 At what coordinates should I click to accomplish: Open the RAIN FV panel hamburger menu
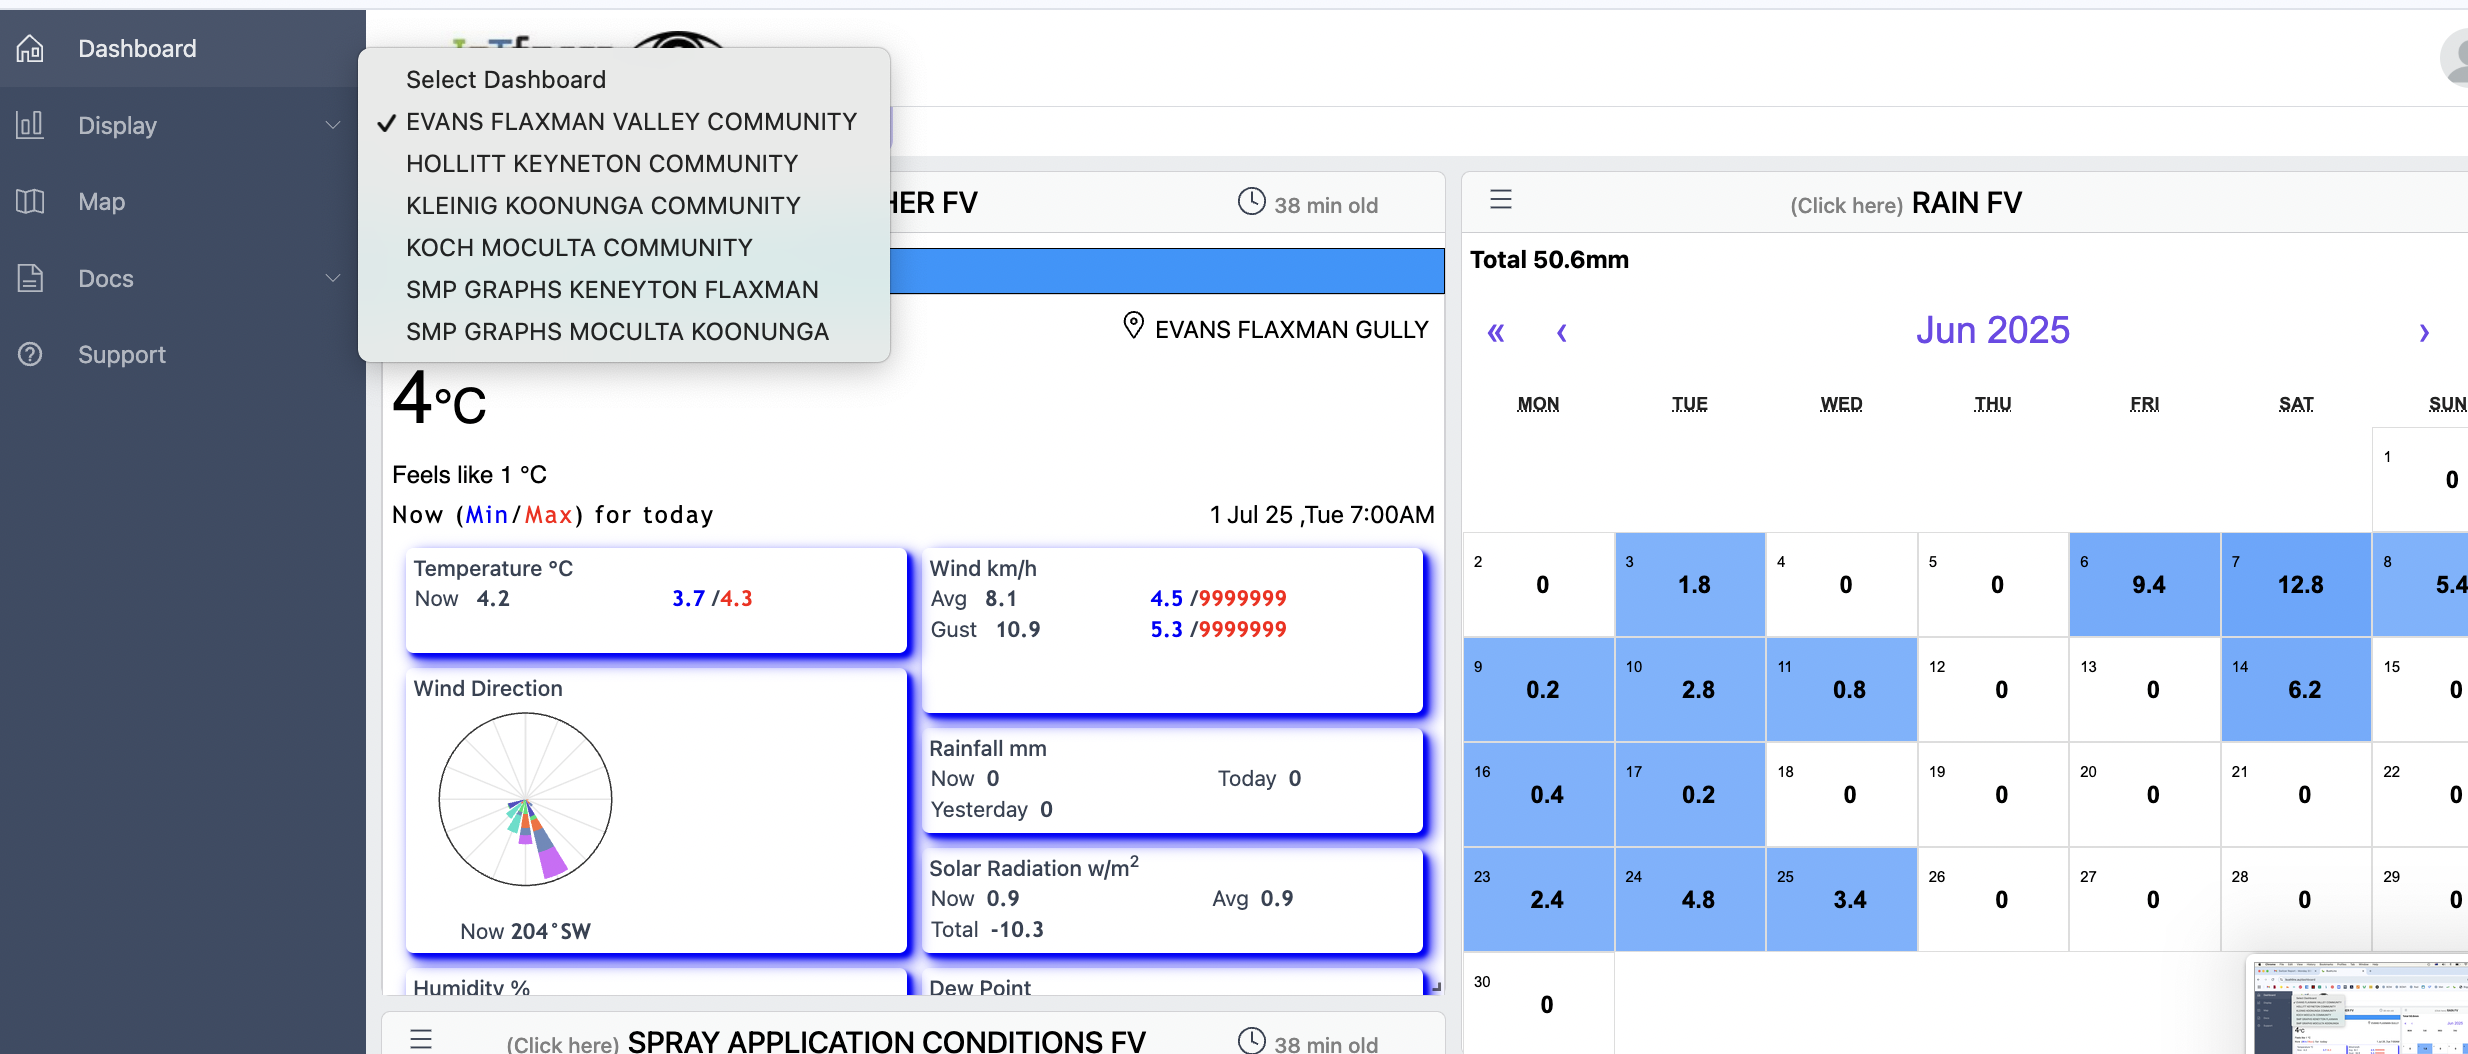(x=1500, y=200)
